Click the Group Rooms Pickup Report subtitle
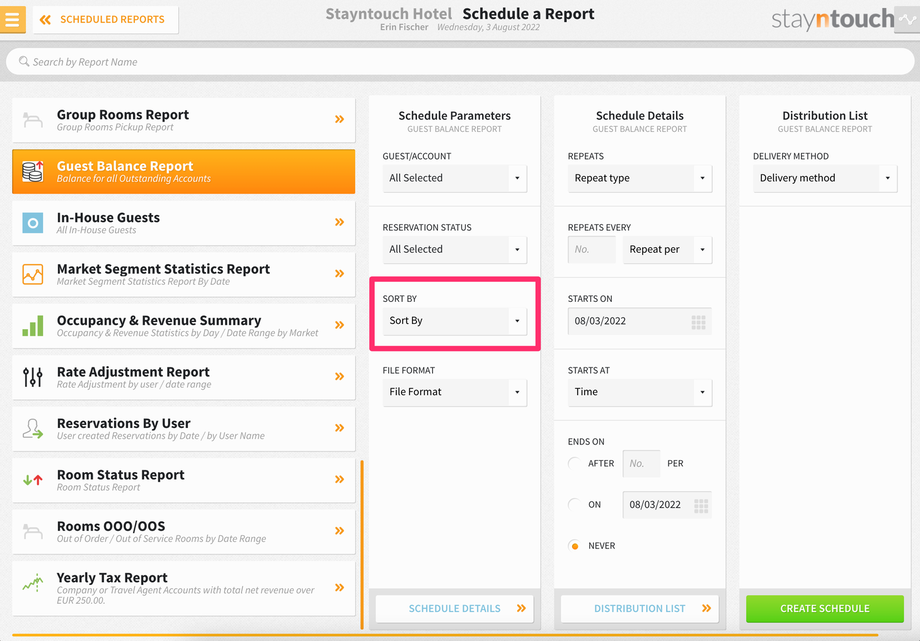 click(x=115, y=127)
